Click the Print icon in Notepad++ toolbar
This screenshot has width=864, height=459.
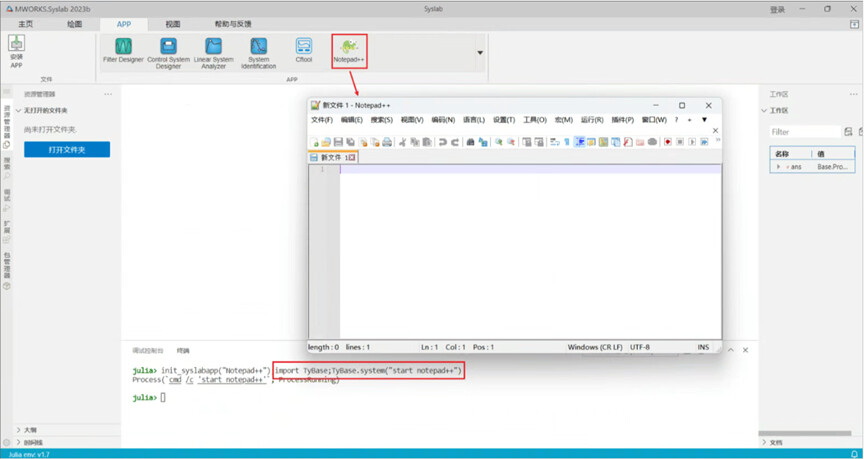[x=387, y=142]
